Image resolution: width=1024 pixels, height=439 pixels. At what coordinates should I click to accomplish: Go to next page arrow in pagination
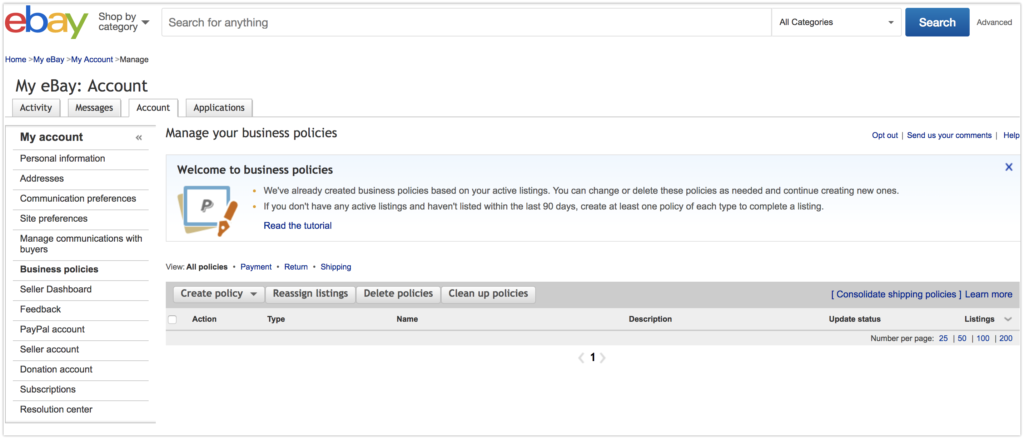603,358
